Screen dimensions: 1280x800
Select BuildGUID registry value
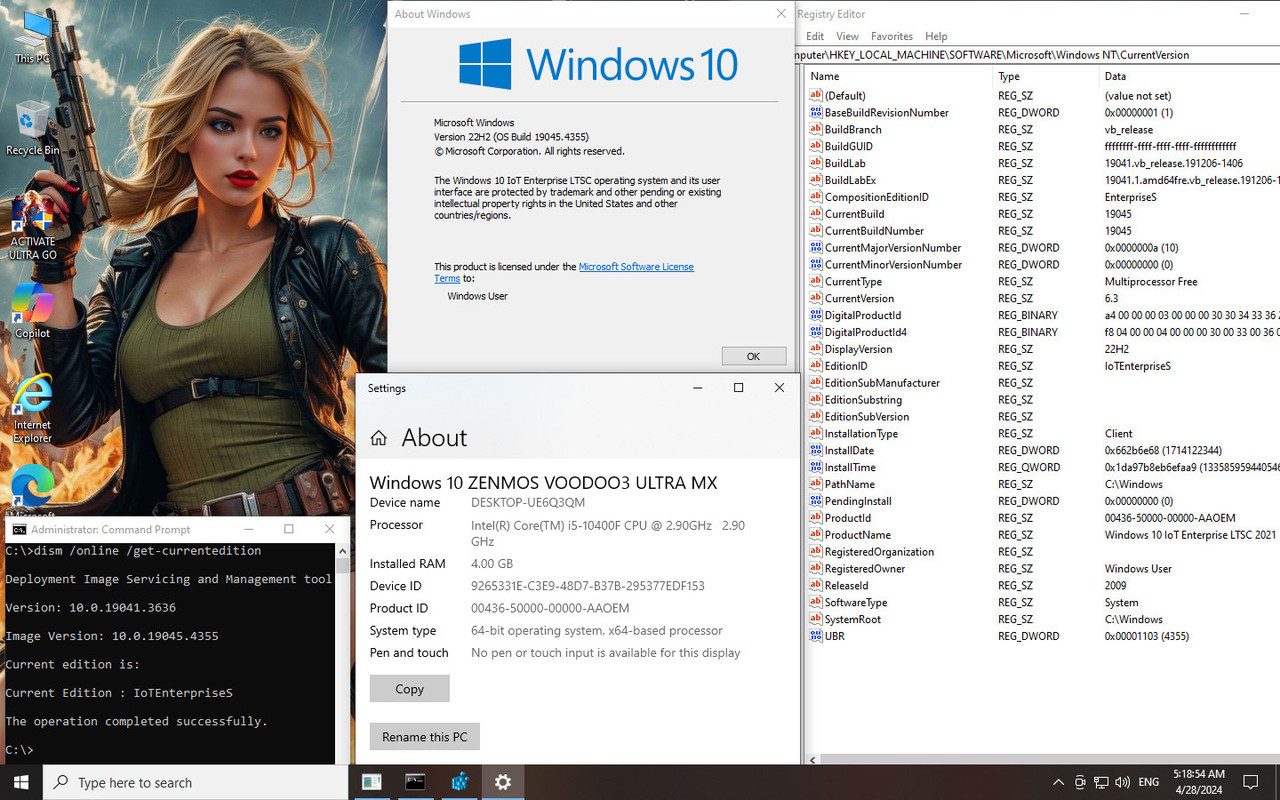pyautogui.click(x=849, y=146)
